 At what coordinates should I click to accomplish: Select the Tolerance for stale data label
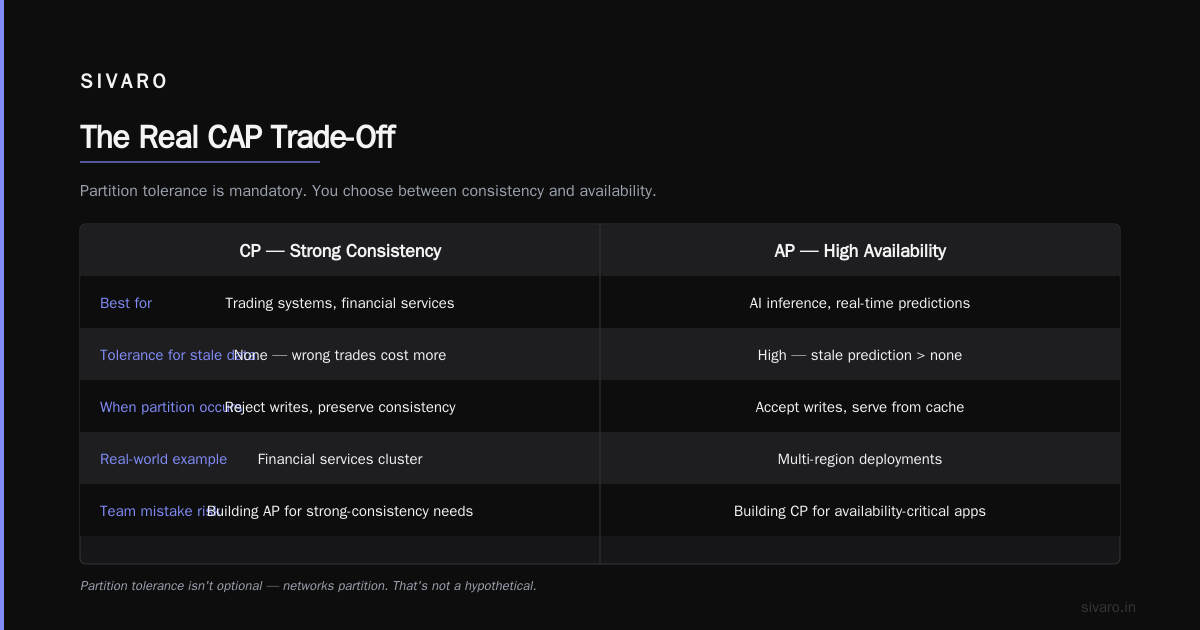pos(178,355)
